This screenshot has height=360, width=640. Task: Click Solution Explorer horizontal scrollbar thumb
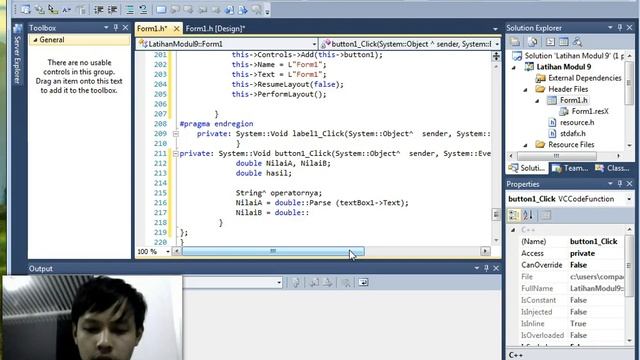coord(556,156)
